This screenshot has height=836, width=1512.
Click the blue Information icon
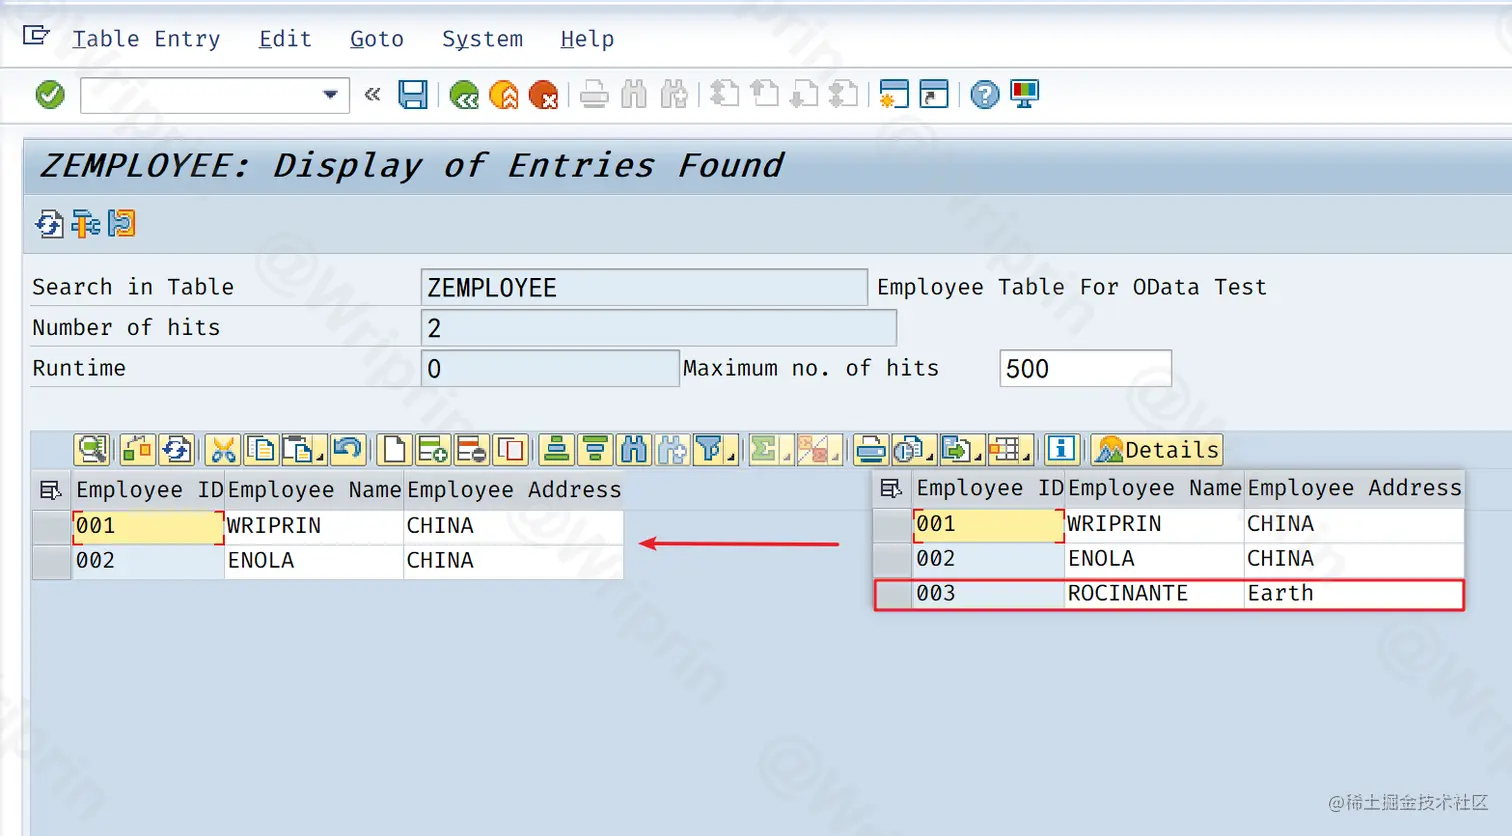1062,450
